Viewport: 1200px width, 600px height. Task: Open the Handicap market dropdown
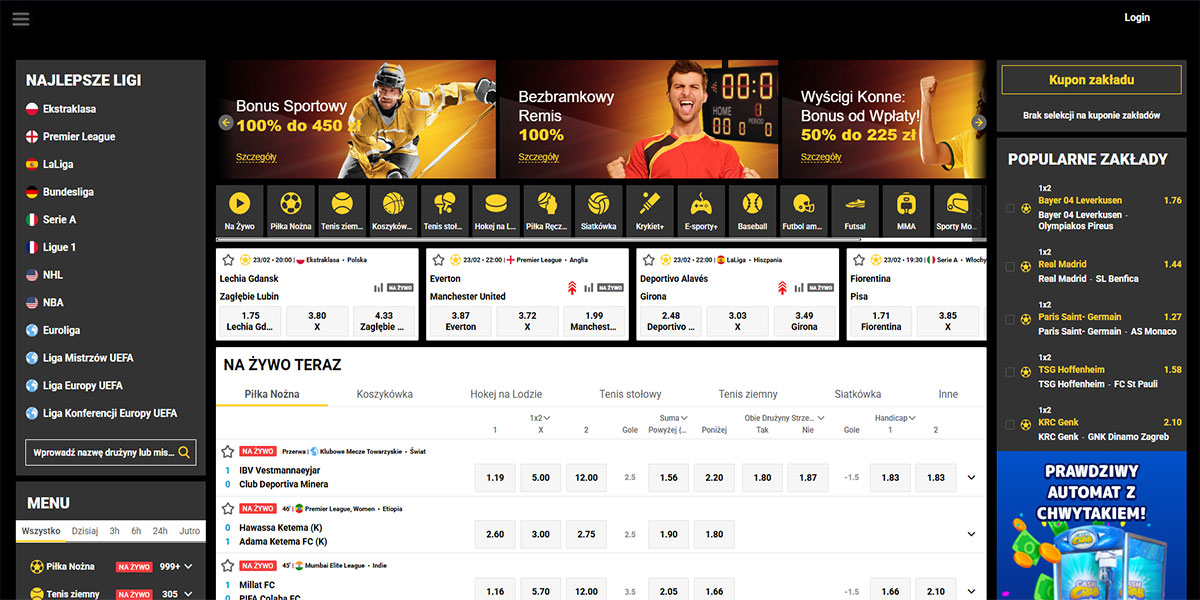pos(912,418)
